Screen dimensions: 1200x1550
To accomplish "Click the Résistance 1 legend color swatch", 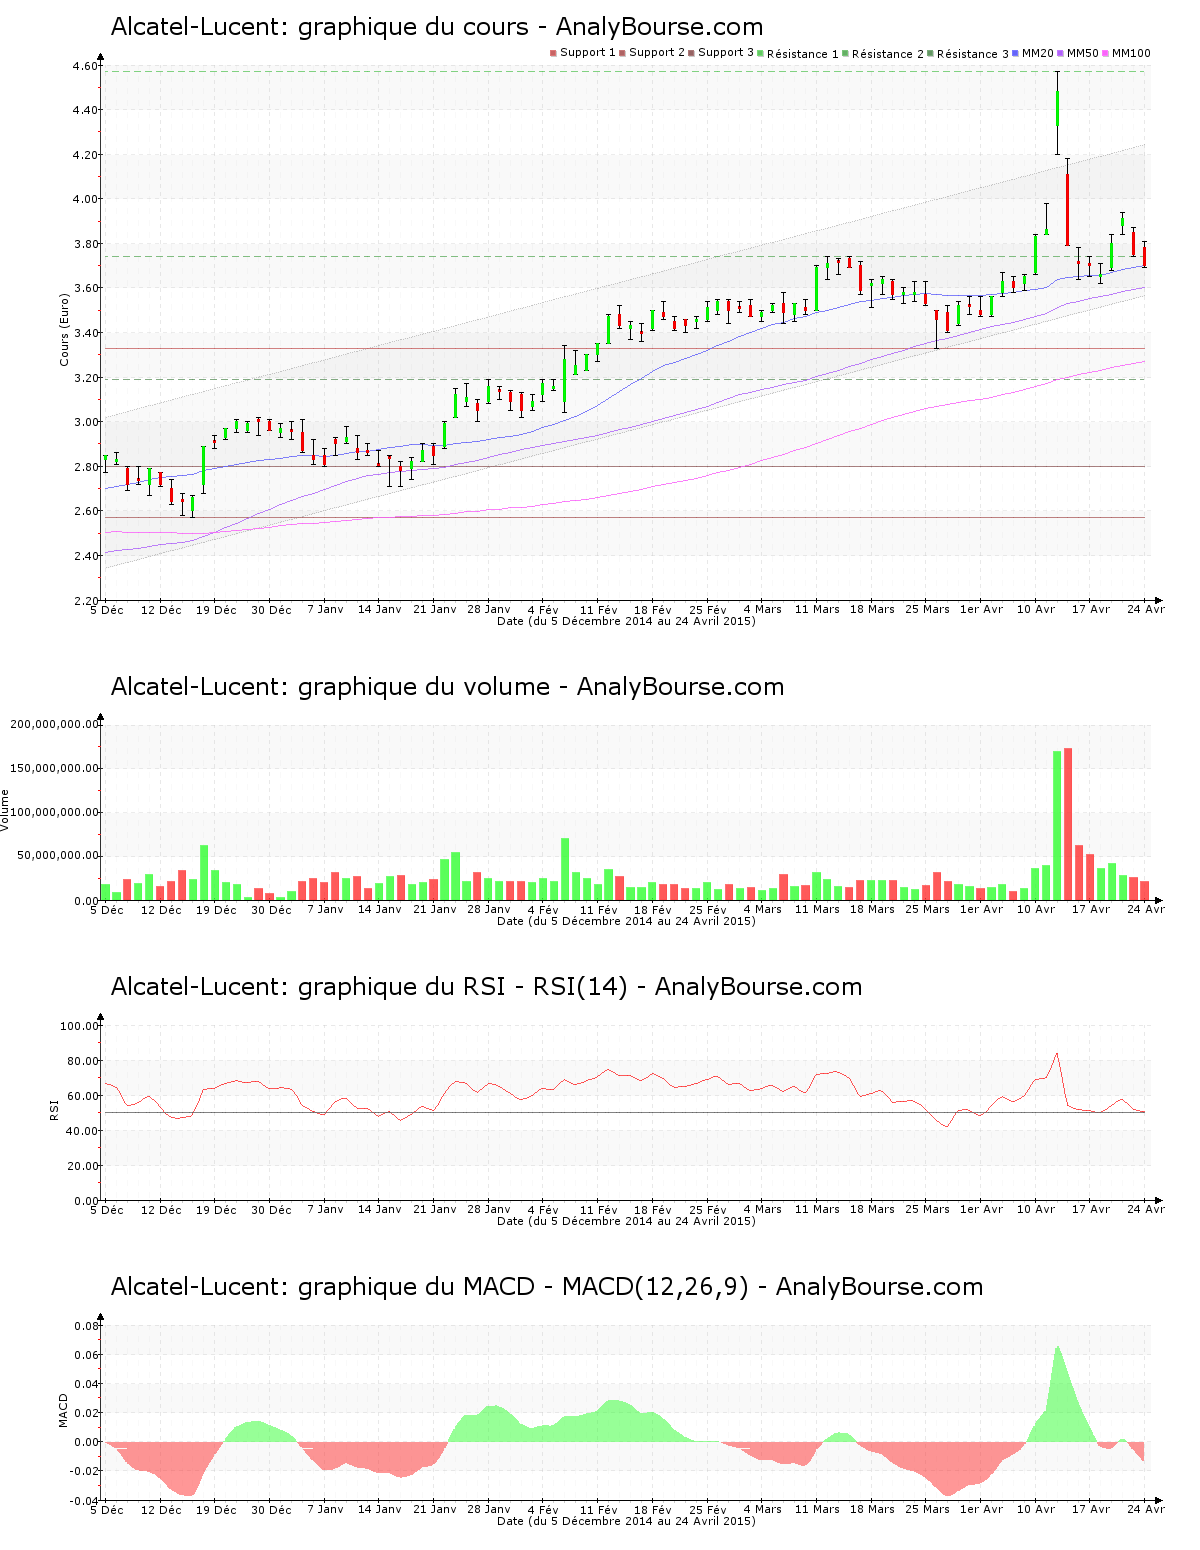I will 761,53.
